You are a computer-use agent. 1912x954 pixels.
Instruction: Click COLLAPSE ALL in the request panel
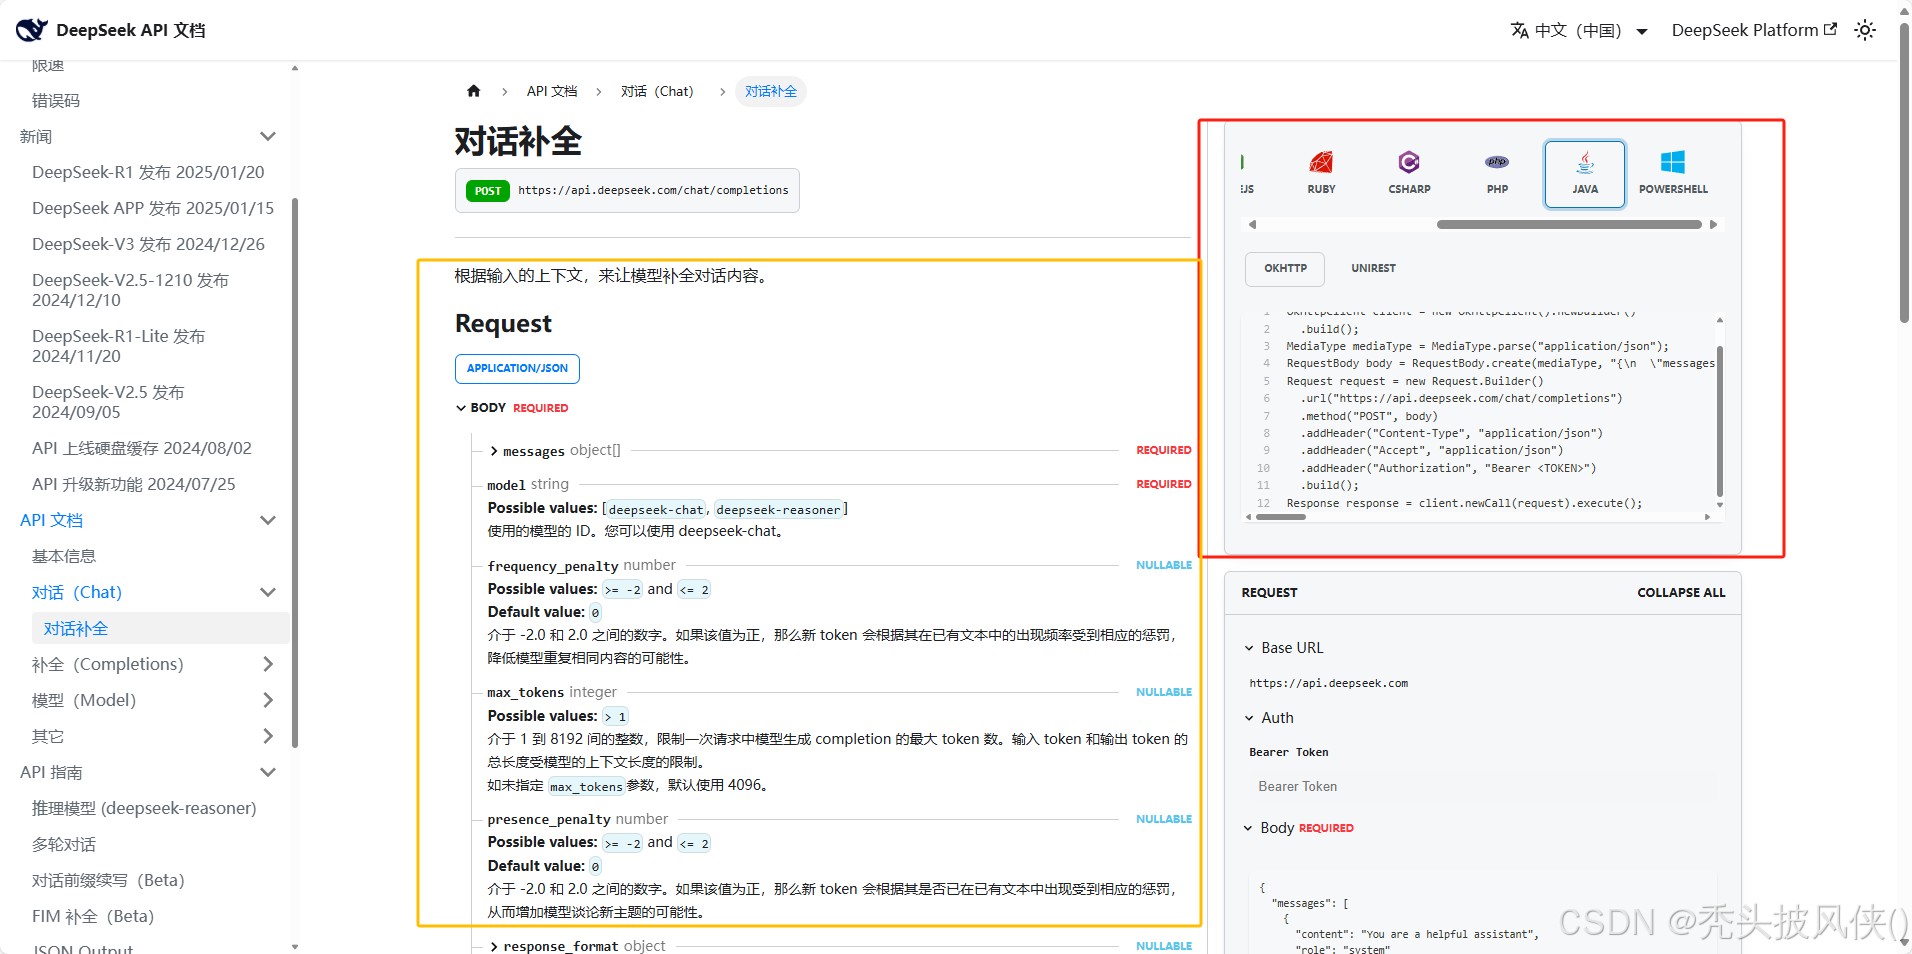(x=1681, y=592)
